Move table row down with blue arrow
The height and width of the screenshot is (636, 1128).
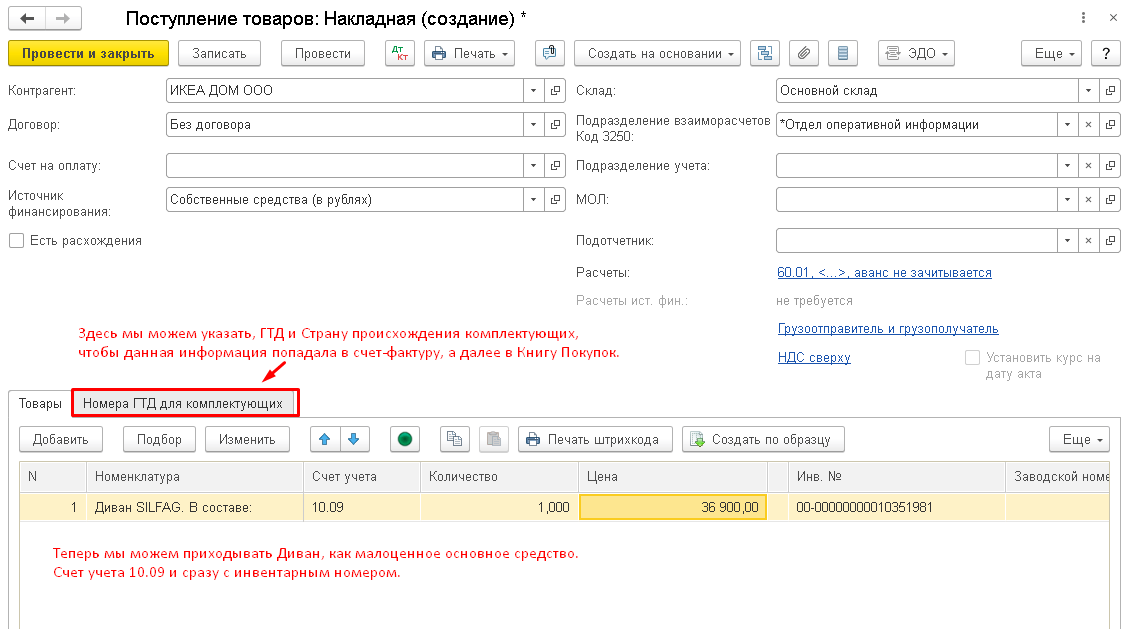click(x=354, y=439)
